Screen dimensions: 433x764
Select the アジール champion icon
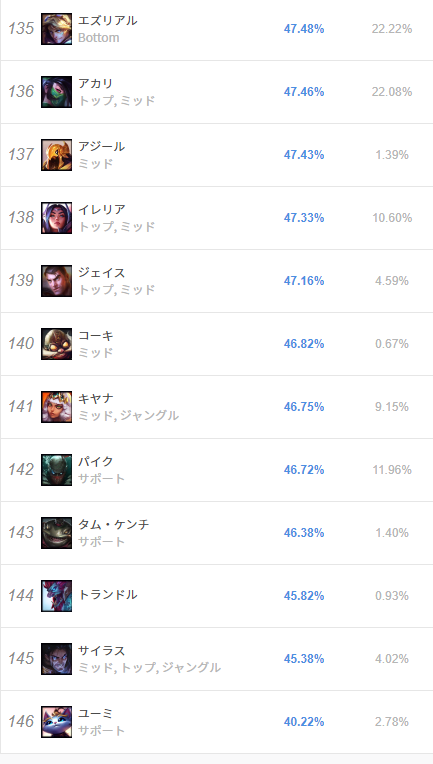56,155
